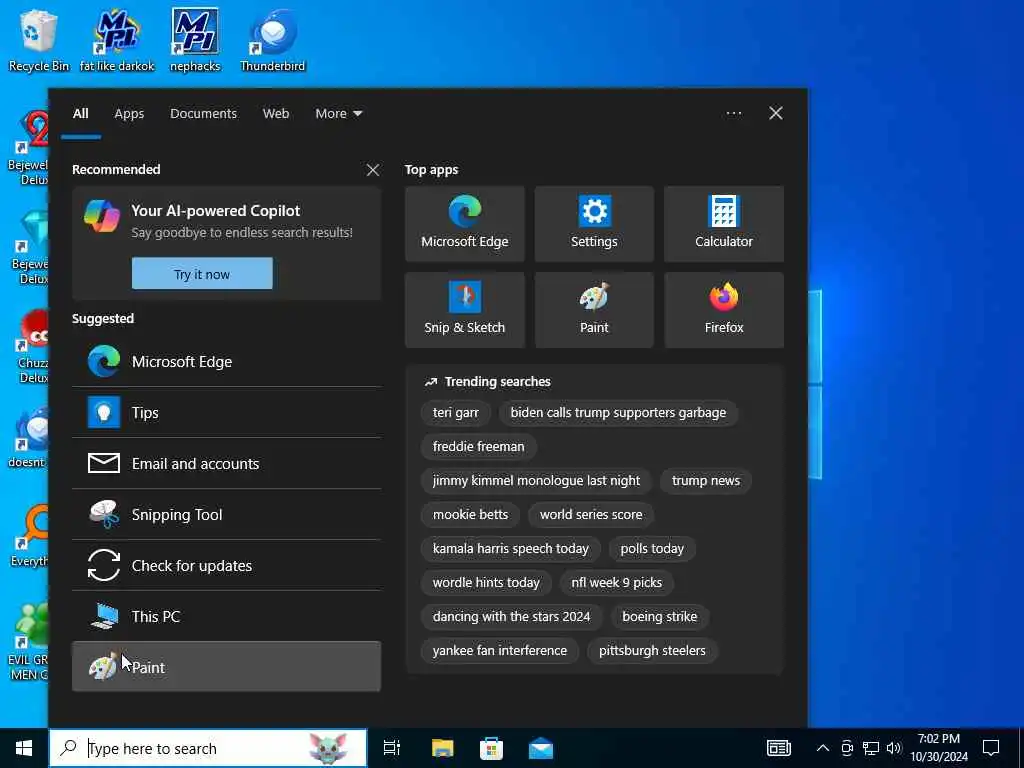Switch to the All tab
The width and height of the screenshot is (1024, 768).
click(x=80, y=114)
